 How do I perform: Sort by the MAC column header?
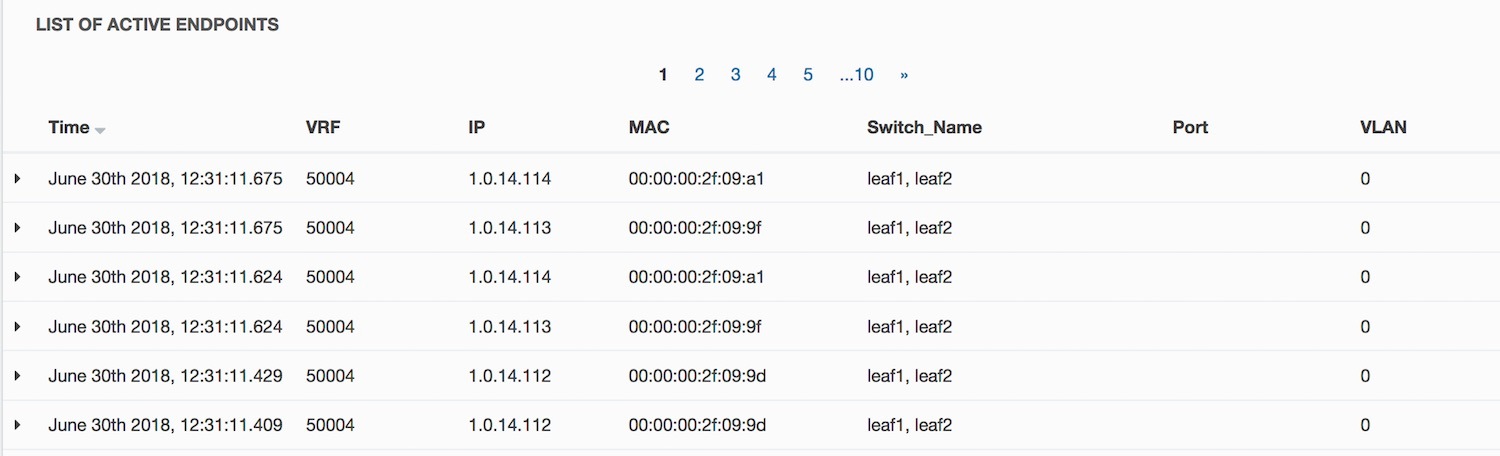tap(649, 127)
